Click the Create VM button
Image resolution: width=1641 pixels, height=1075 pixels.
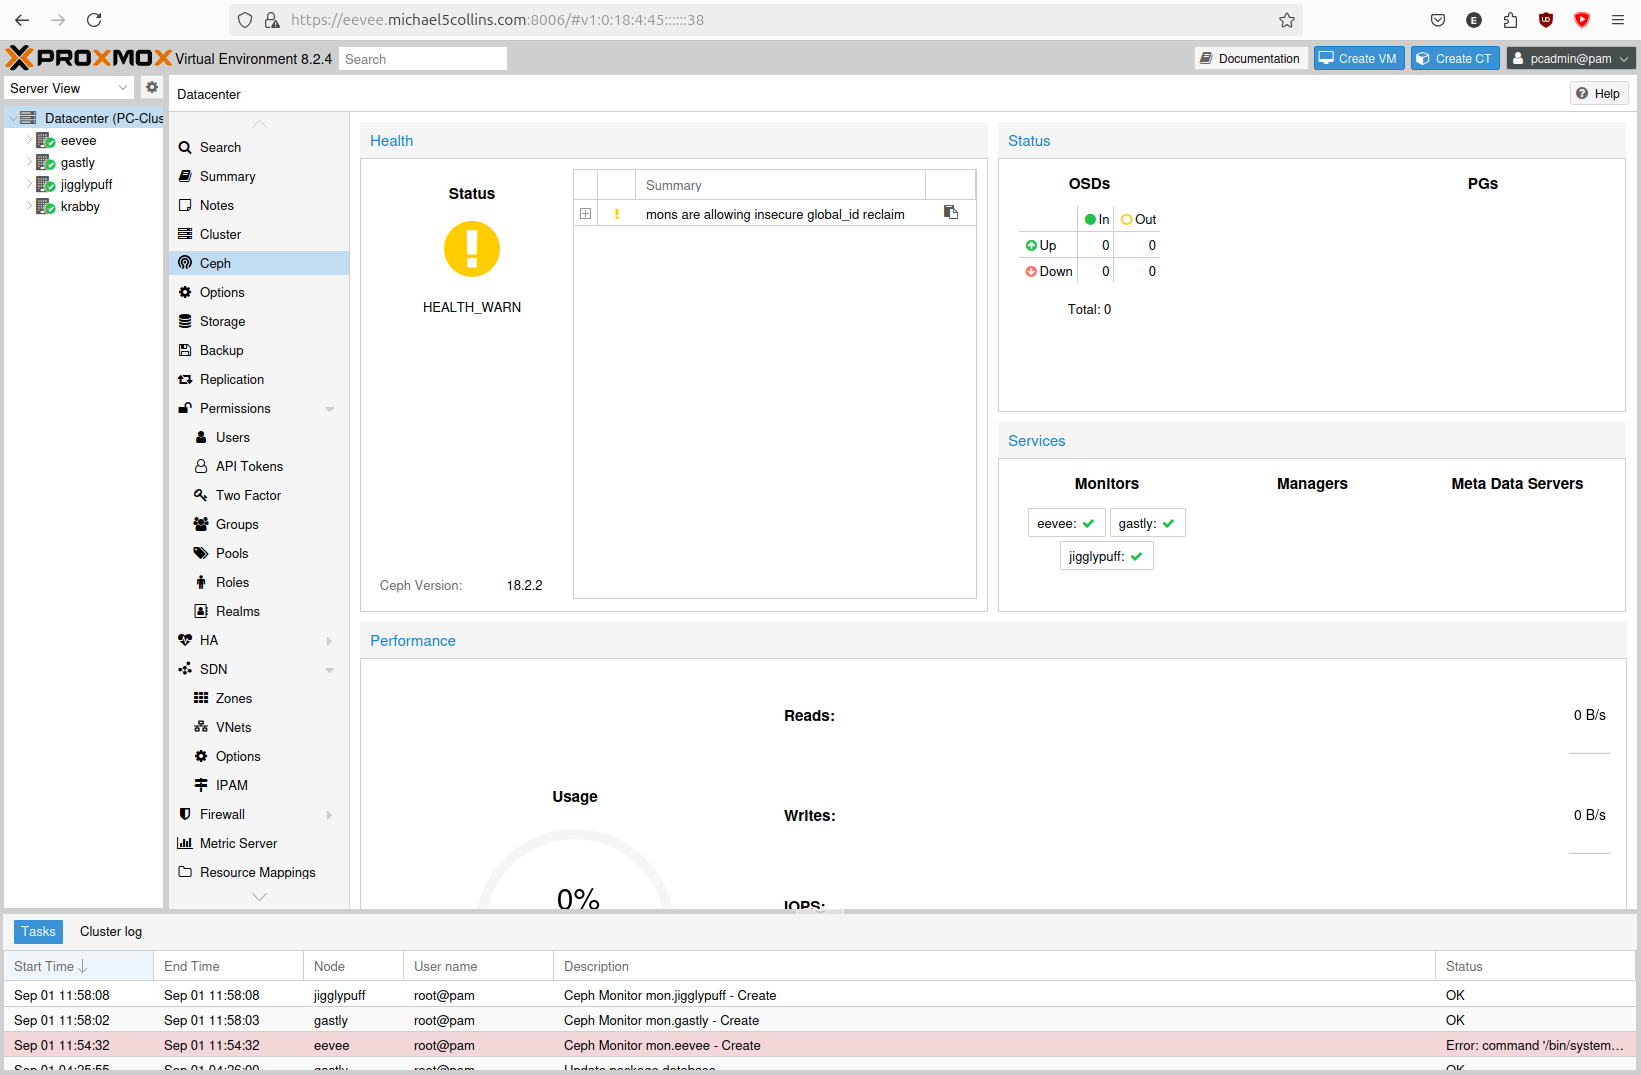(x=1359, y=58)
